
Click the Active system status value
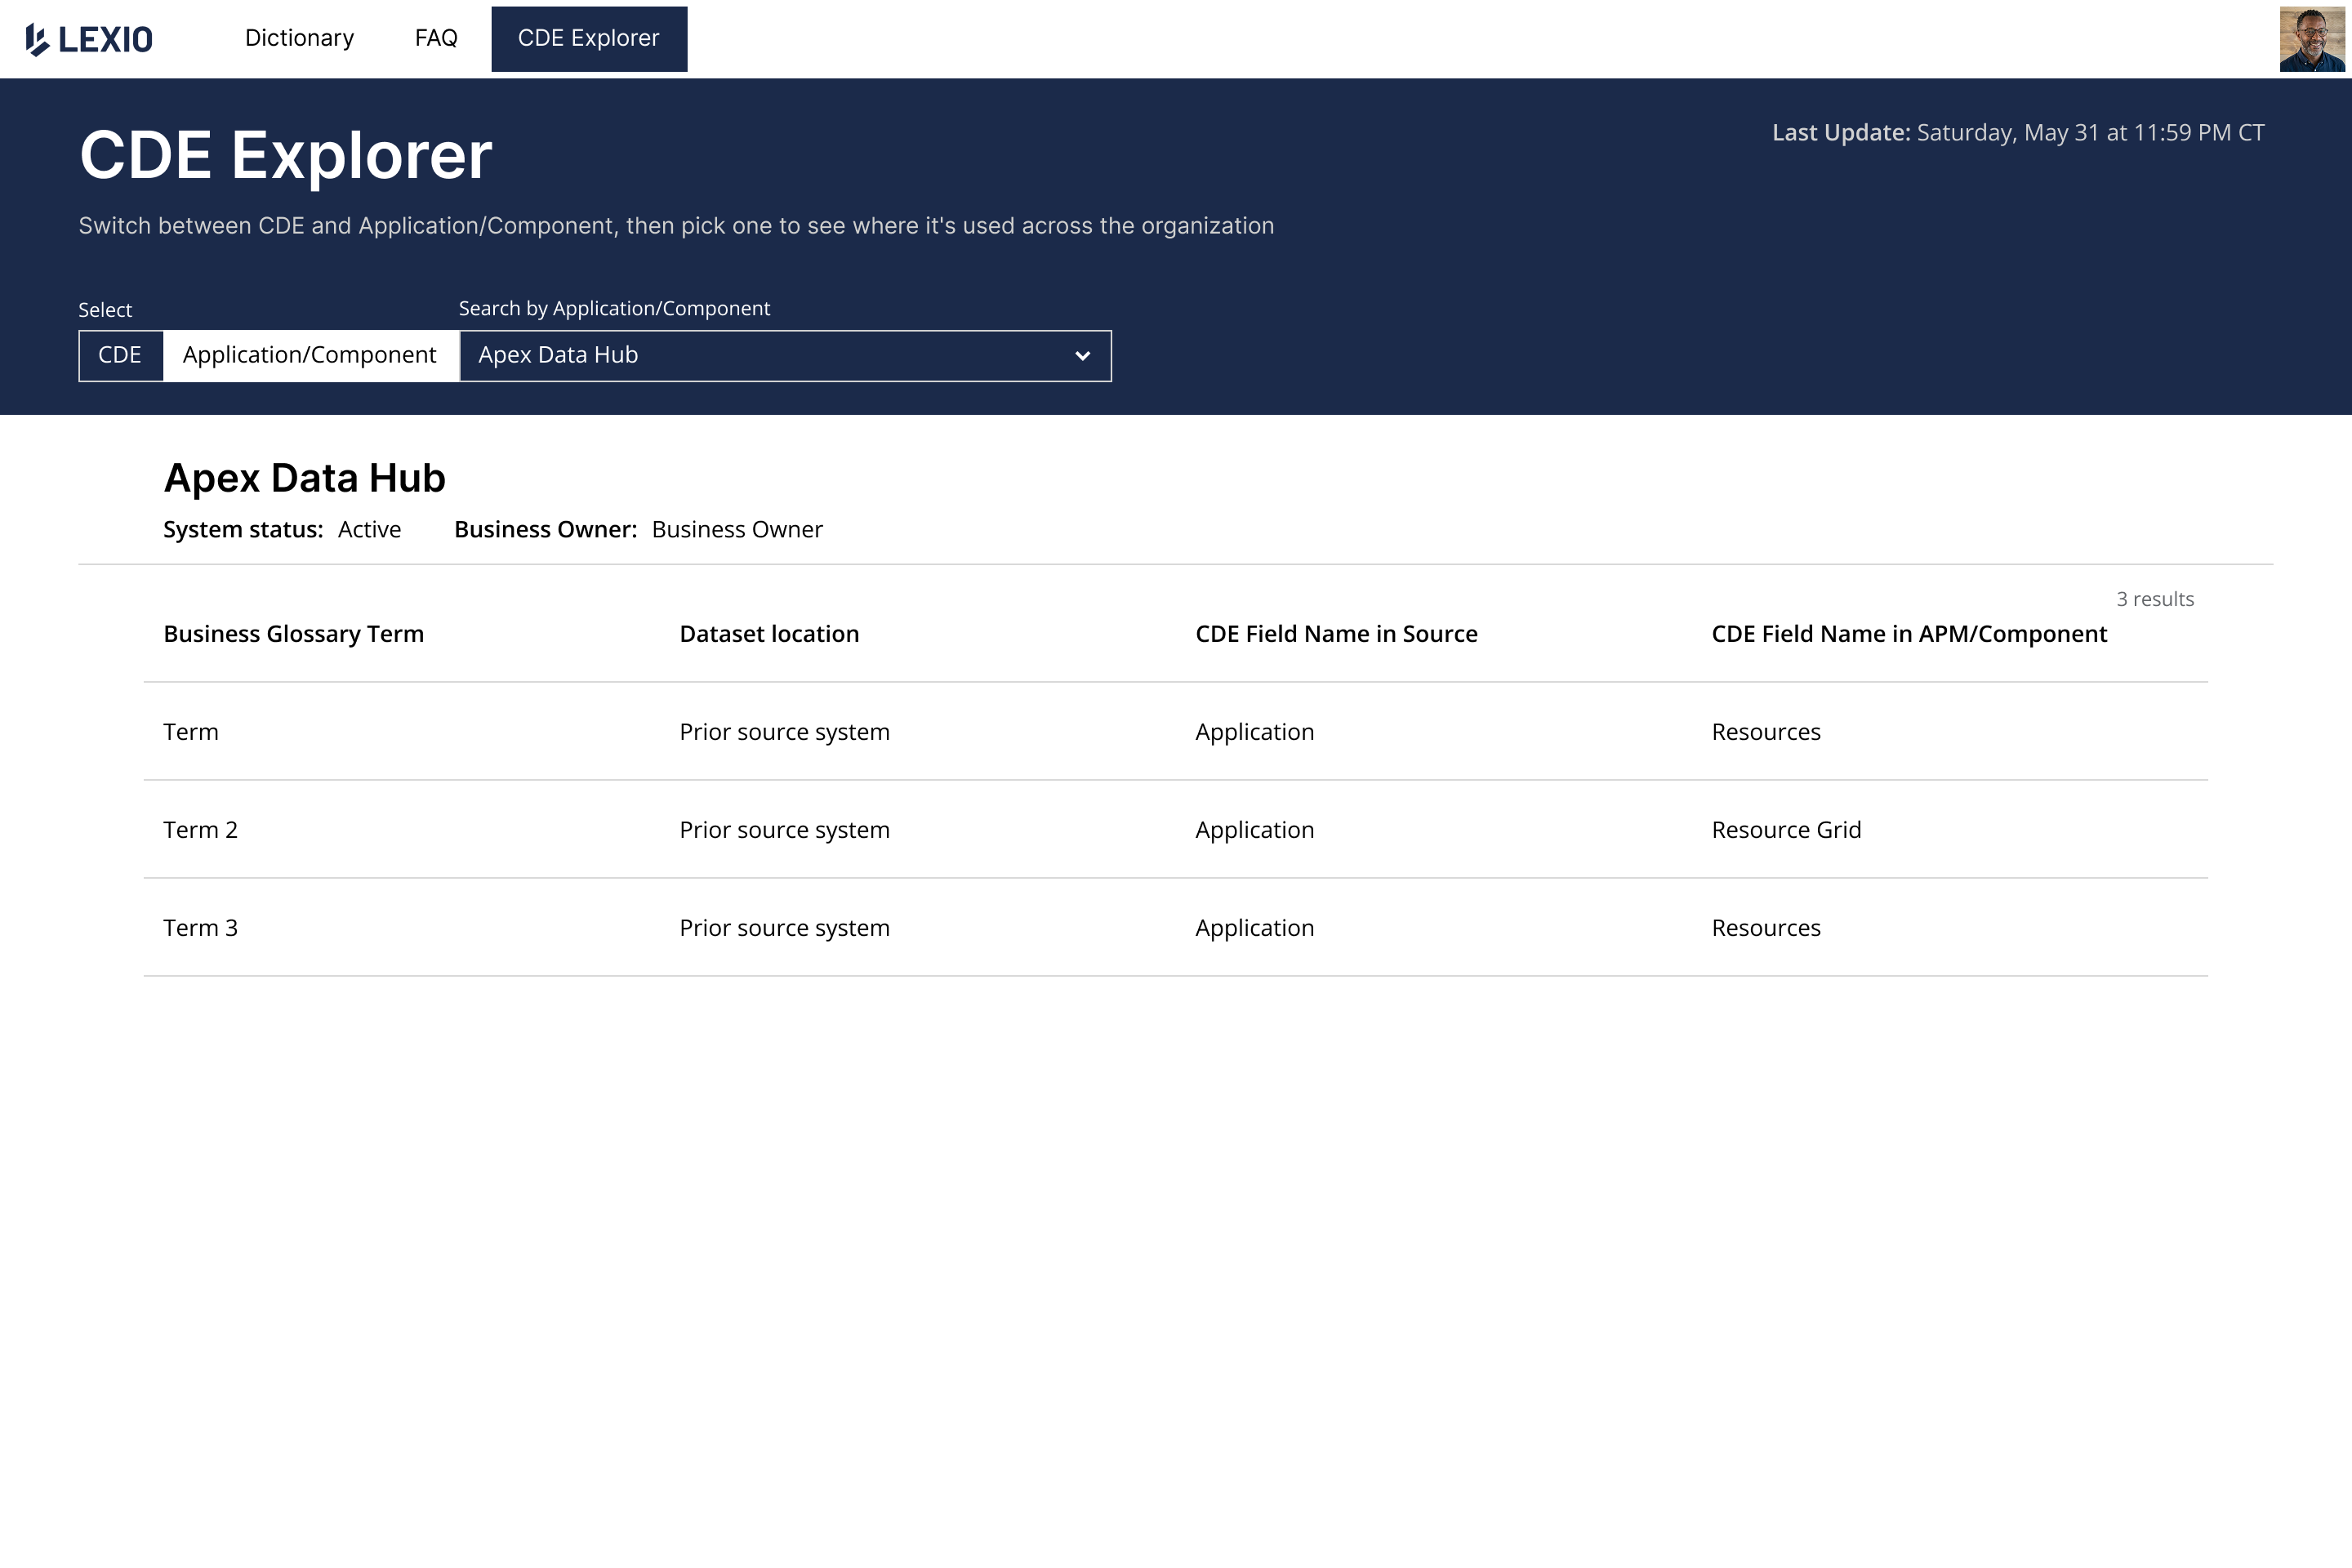(x=369, y=530)
